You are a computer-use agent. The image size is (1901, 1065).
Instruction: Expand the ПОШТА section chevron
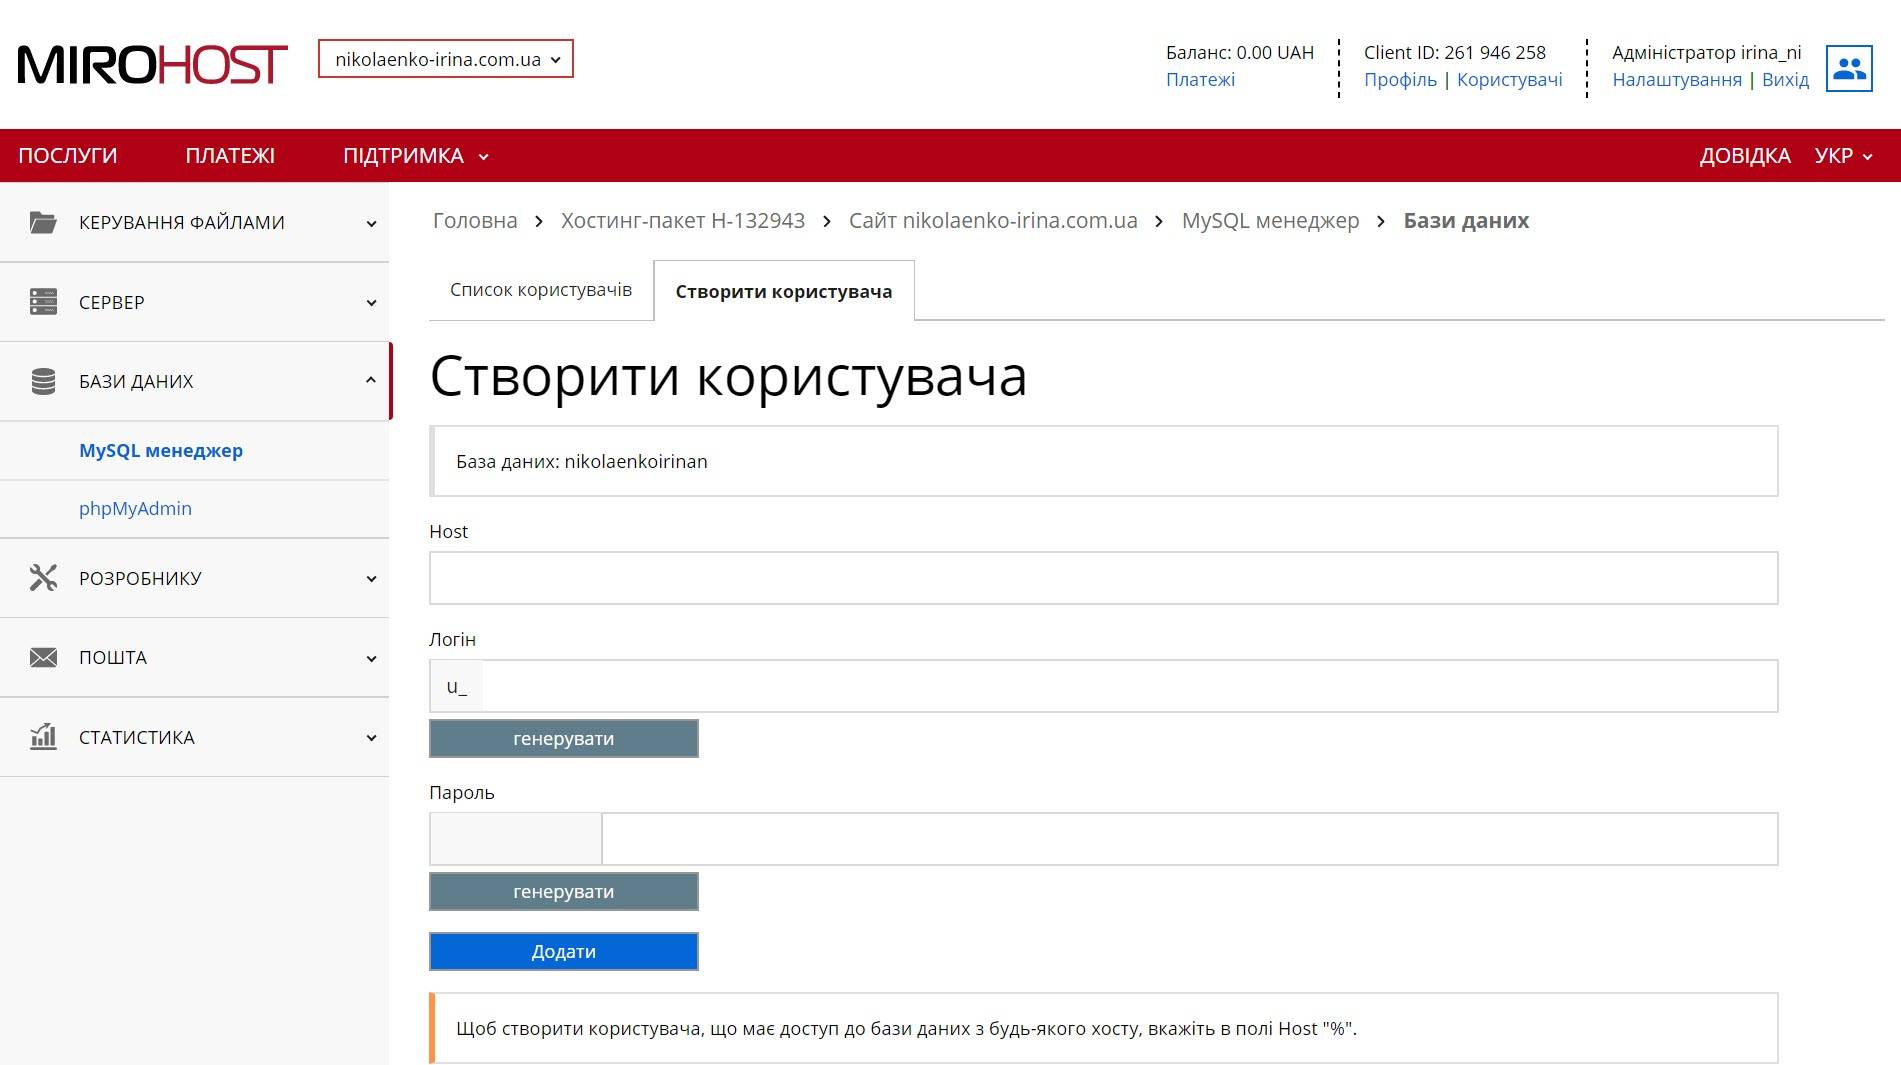coord(371,658)
